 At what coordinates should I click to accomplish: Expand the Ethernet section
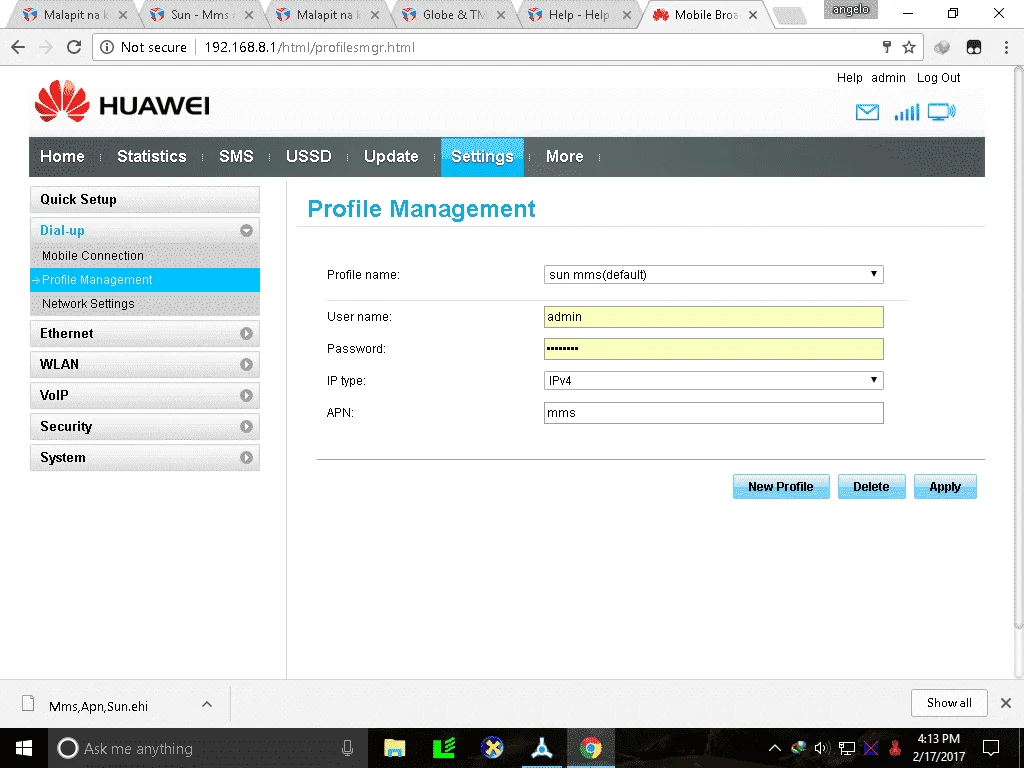[246, 334]
